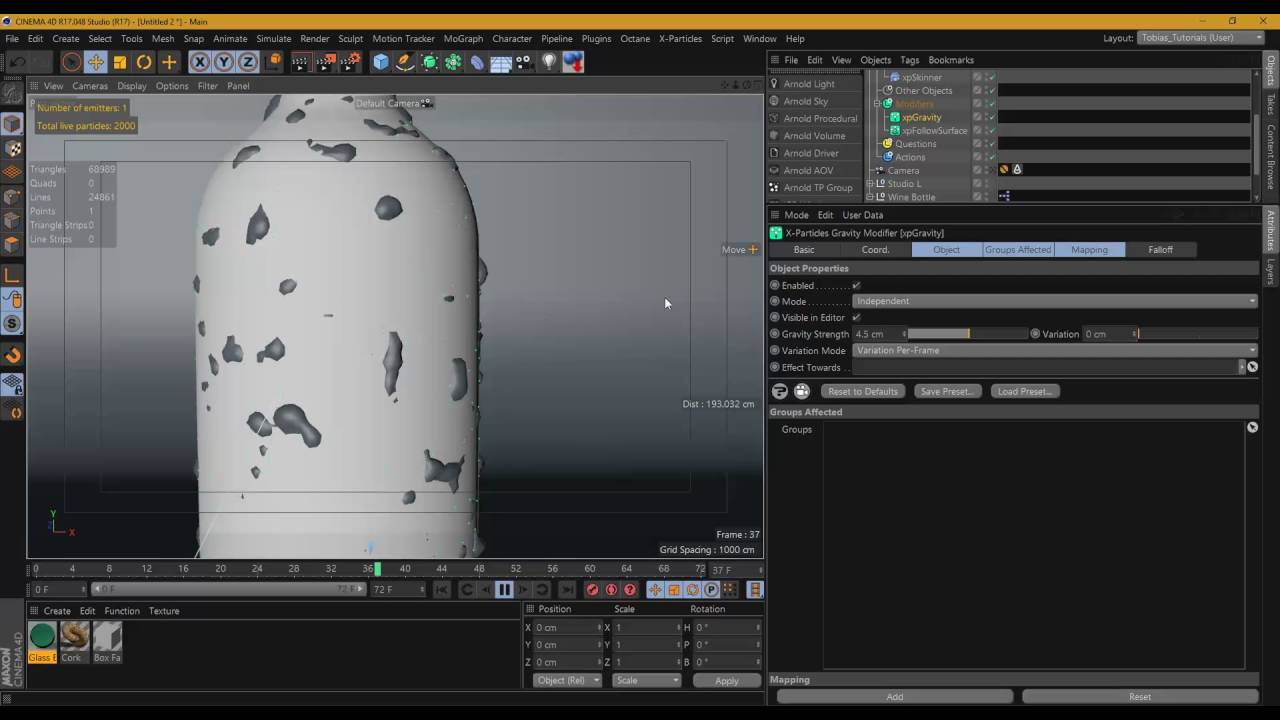Open Edit Render Settings icon

click(x=350, y=62)
